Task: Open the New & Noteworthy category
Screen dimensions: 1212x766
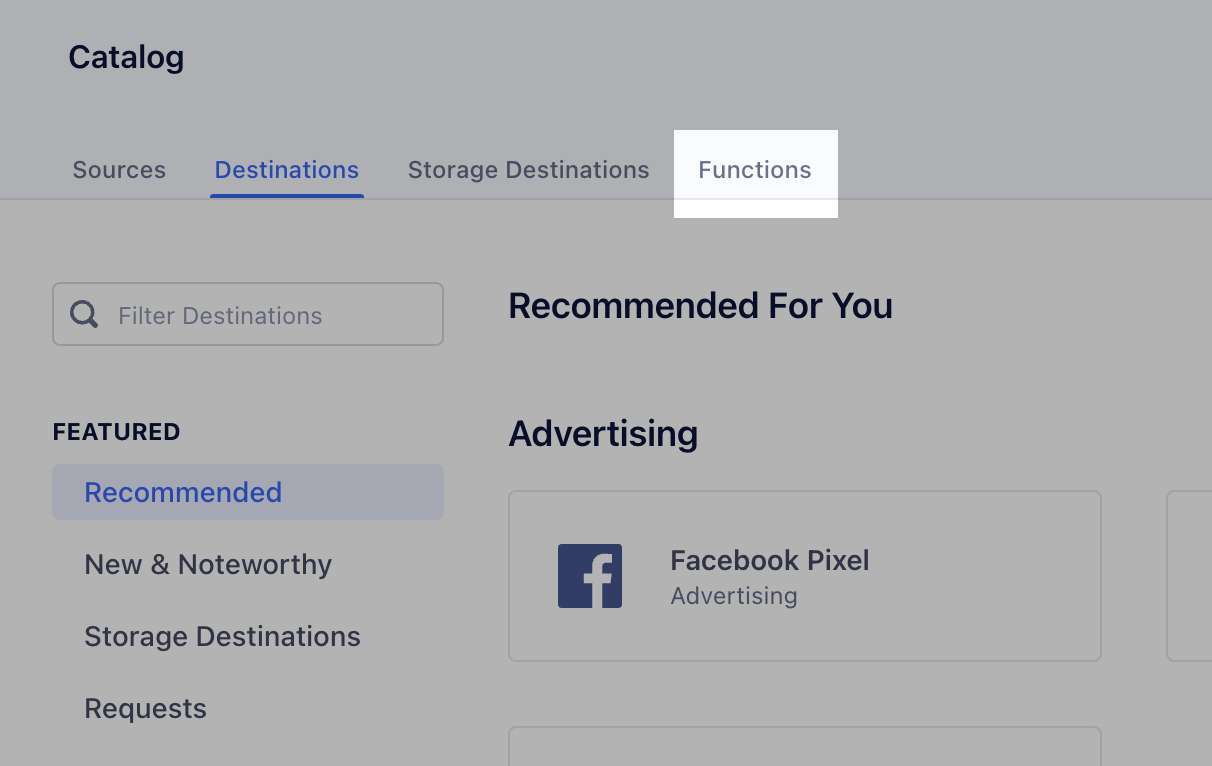Action: [208, 564]
